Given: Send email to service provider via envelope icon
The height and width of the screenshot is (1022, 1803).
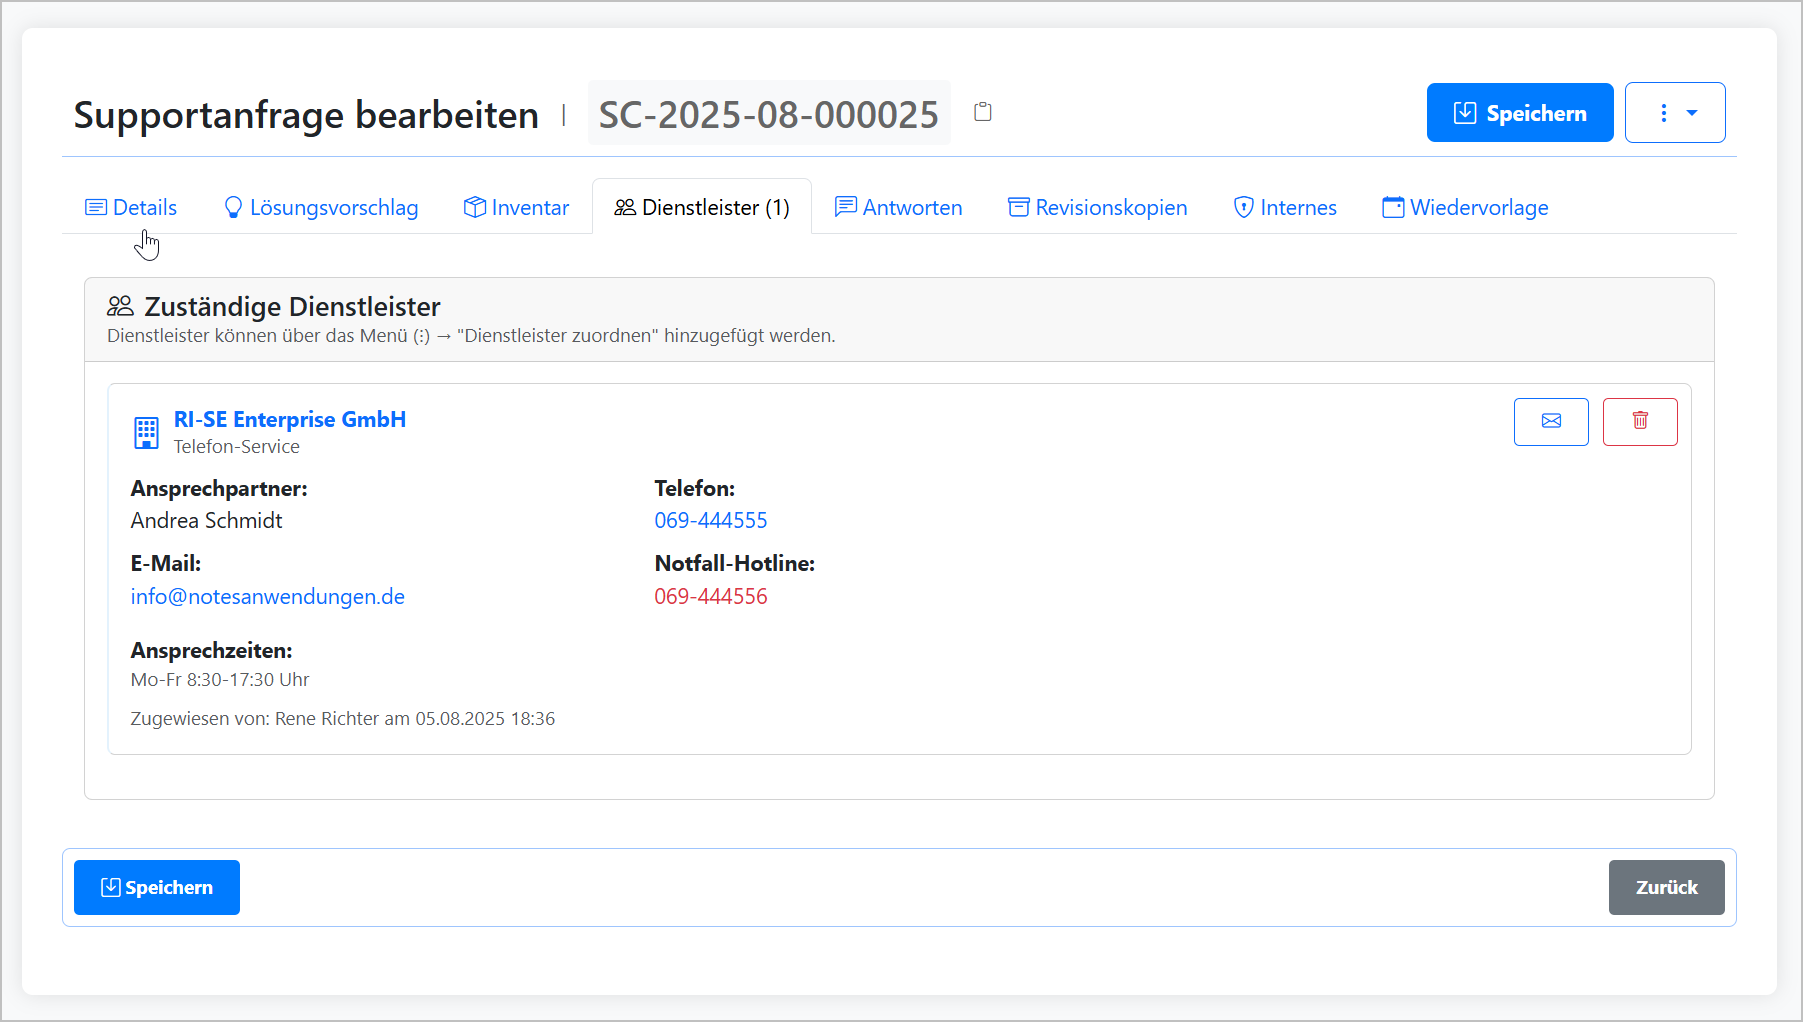Looking at the screenshot, I should [x=1550, y=421].
